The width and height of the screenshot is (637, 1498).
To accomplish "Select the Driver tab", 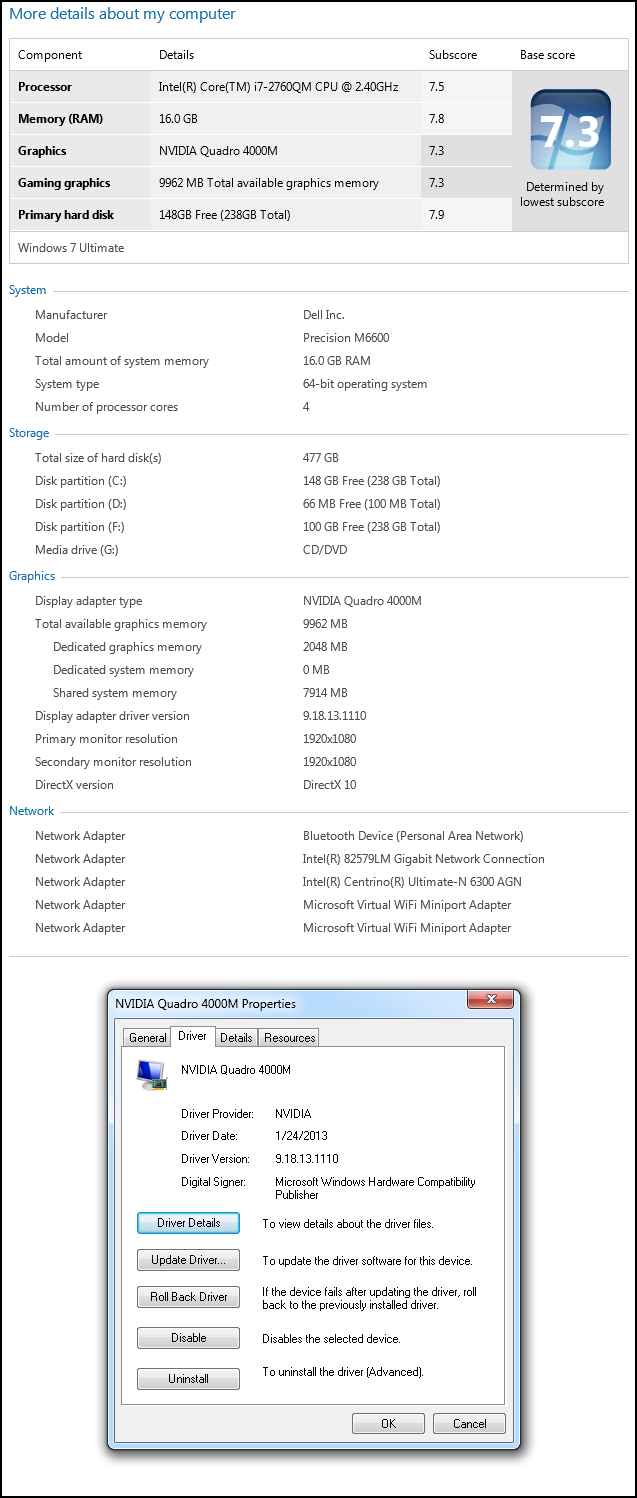I will [x=192, y=1036].
